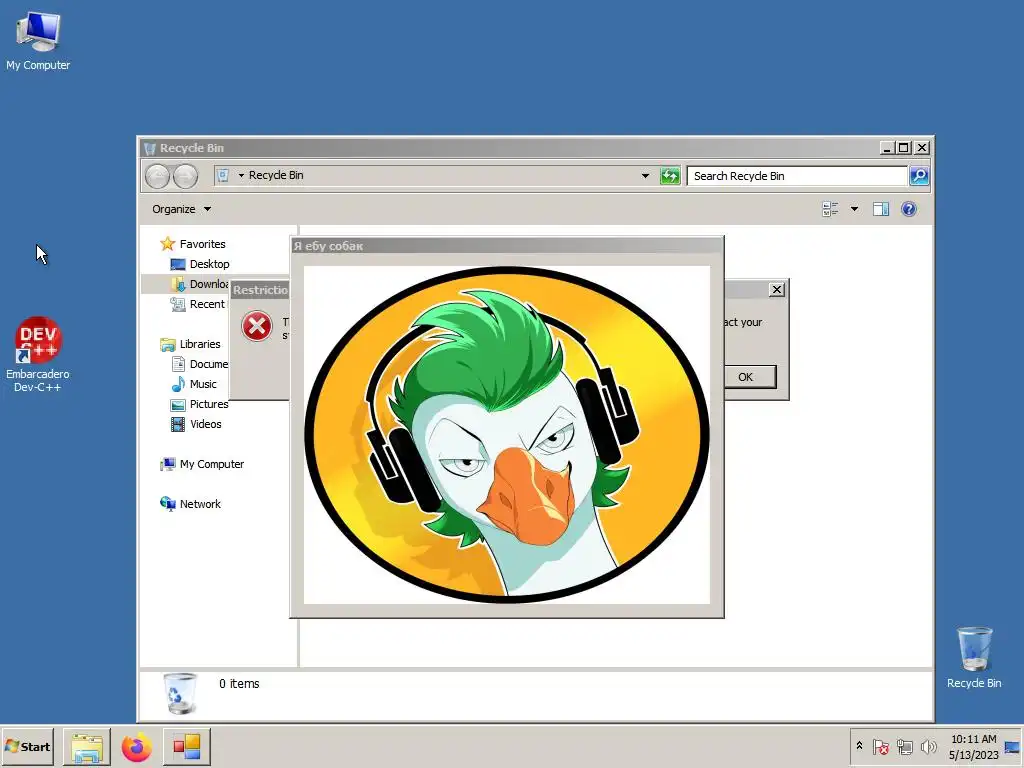This screenshot has height=768, width=1024.
Task: Refresh the Recycle Bin view
Action: 670,176
